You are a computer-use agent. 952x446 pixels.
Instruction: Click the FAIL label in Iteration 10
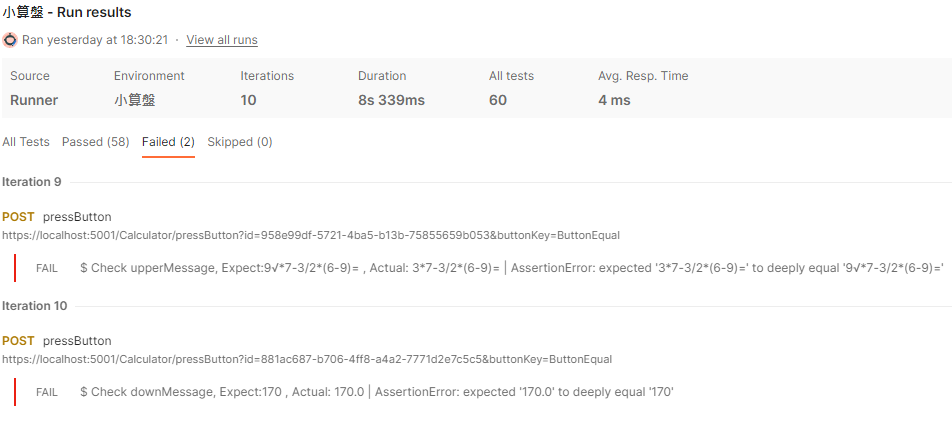click(46, 392)
